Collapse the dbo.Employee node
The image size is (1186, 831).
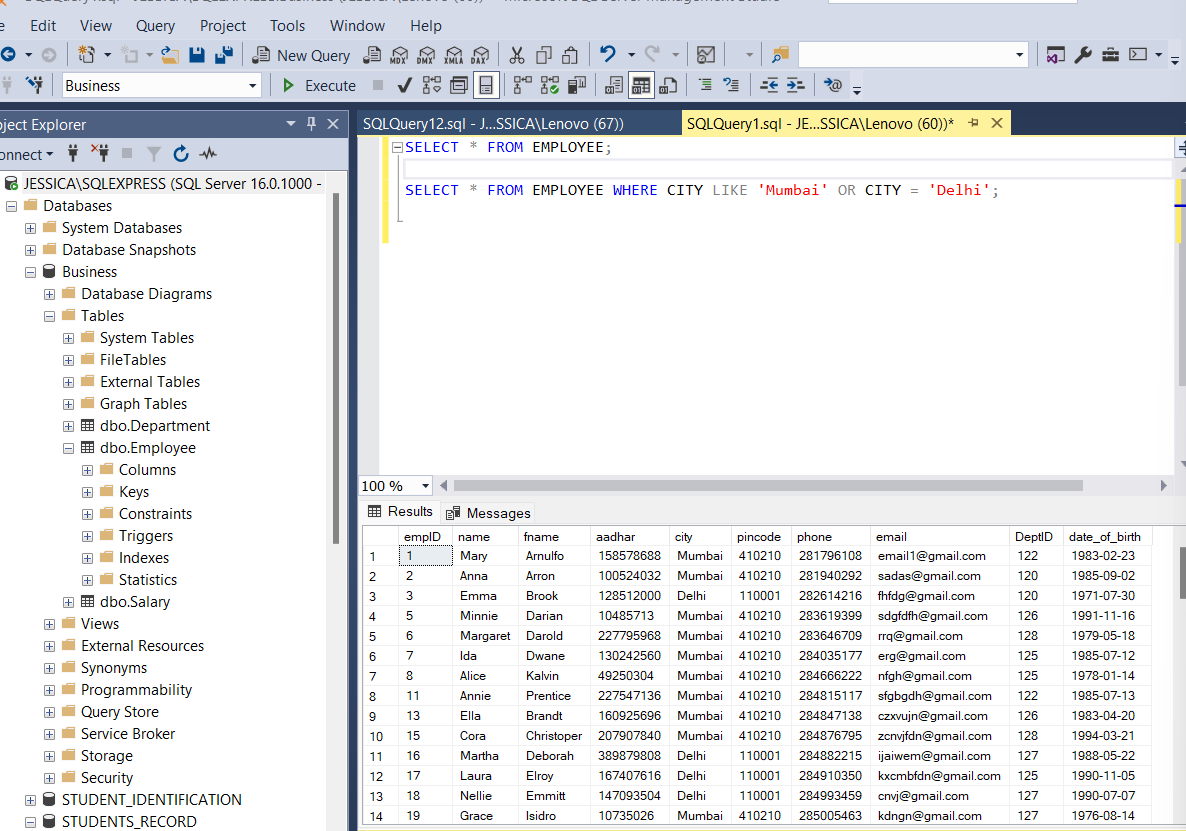tap(67, 447)
